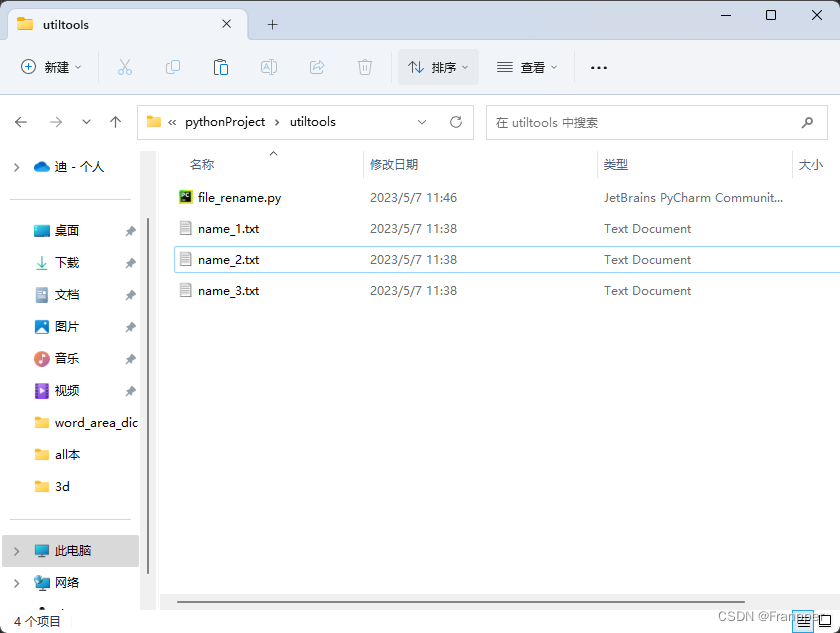Open the 排序 (Sort) dropdown
The image size is (840, 633).
pos(438,67)
